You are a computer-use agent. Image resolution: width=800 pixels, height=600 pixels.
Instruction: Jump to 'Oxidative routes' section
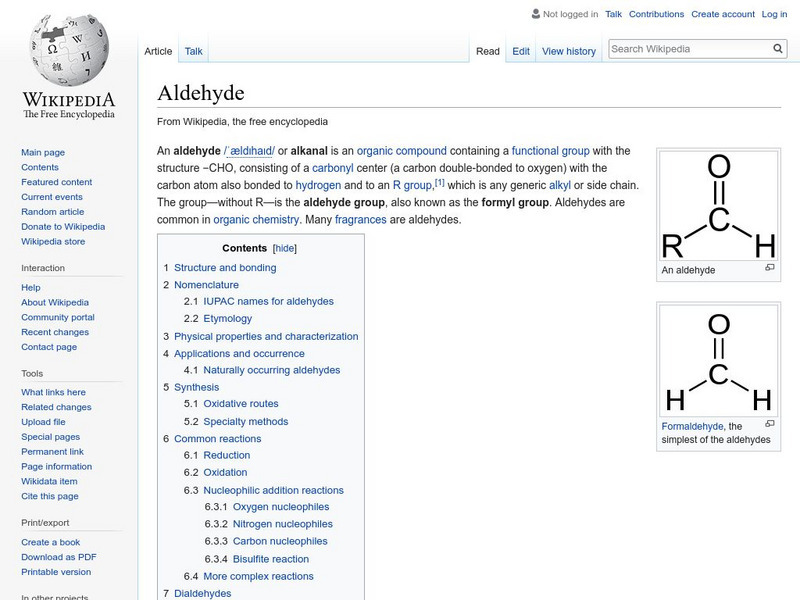(x=241, y=404)
